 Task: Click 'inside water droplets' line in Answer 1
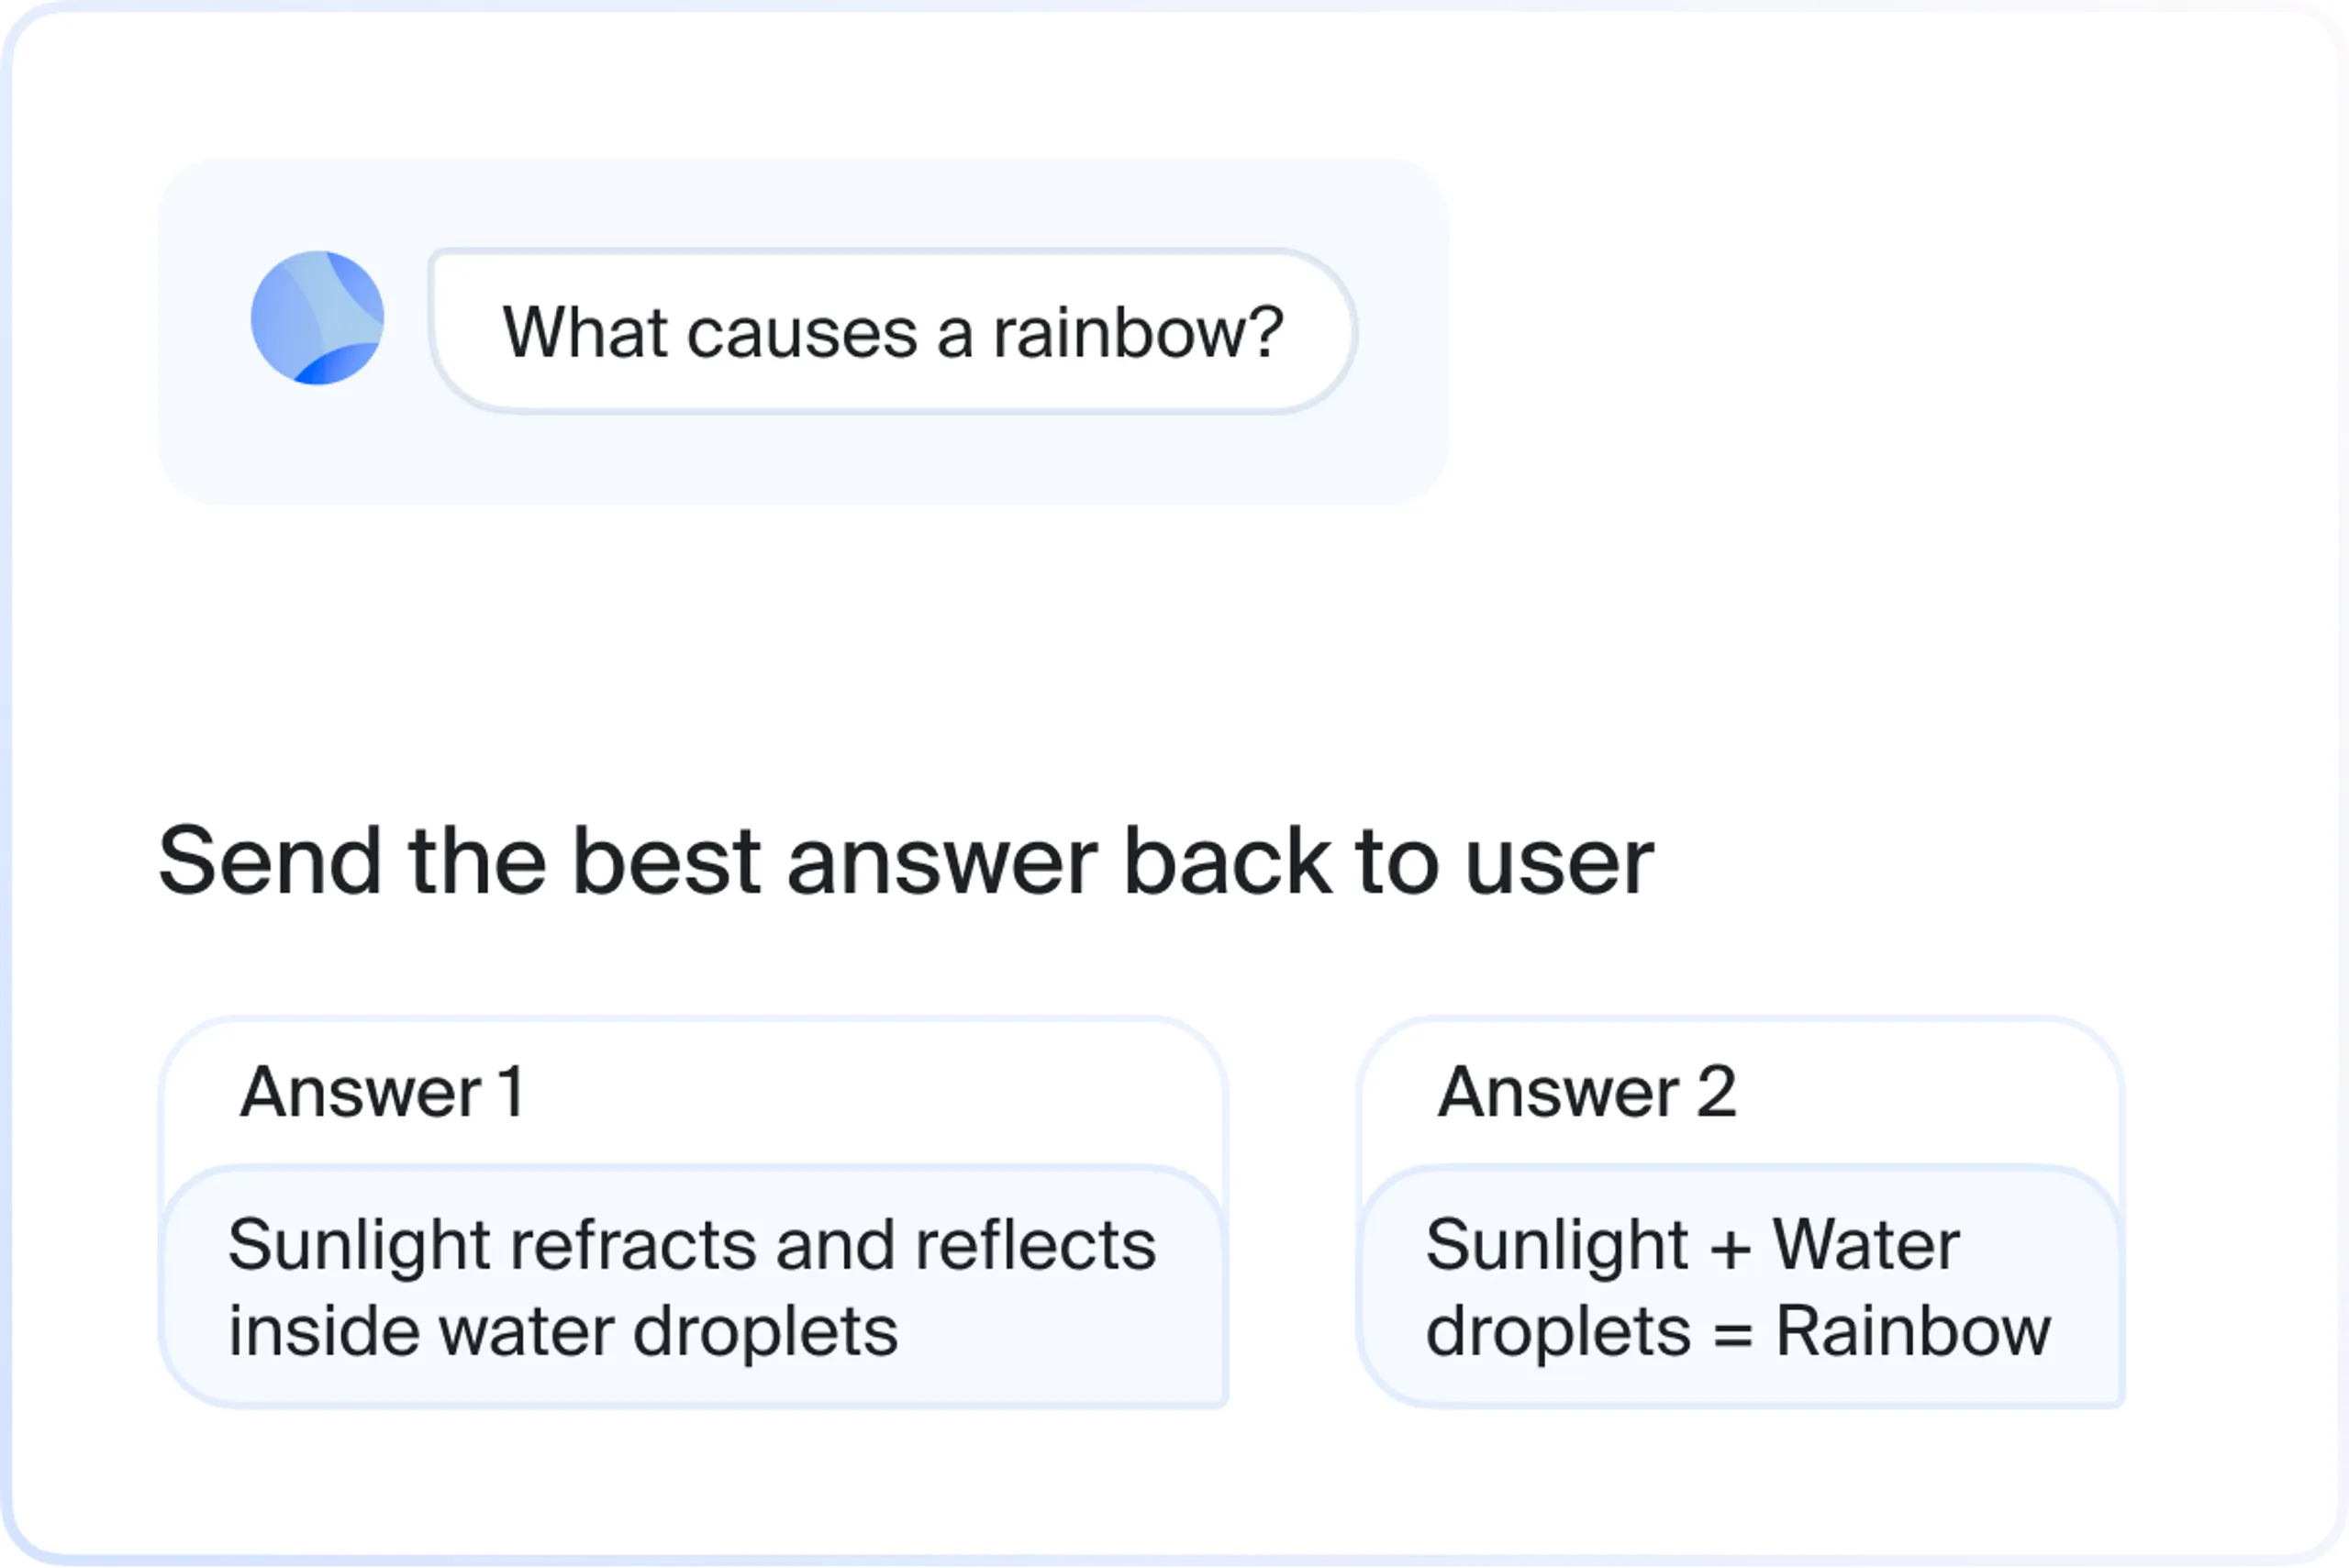pos(563,1332)
